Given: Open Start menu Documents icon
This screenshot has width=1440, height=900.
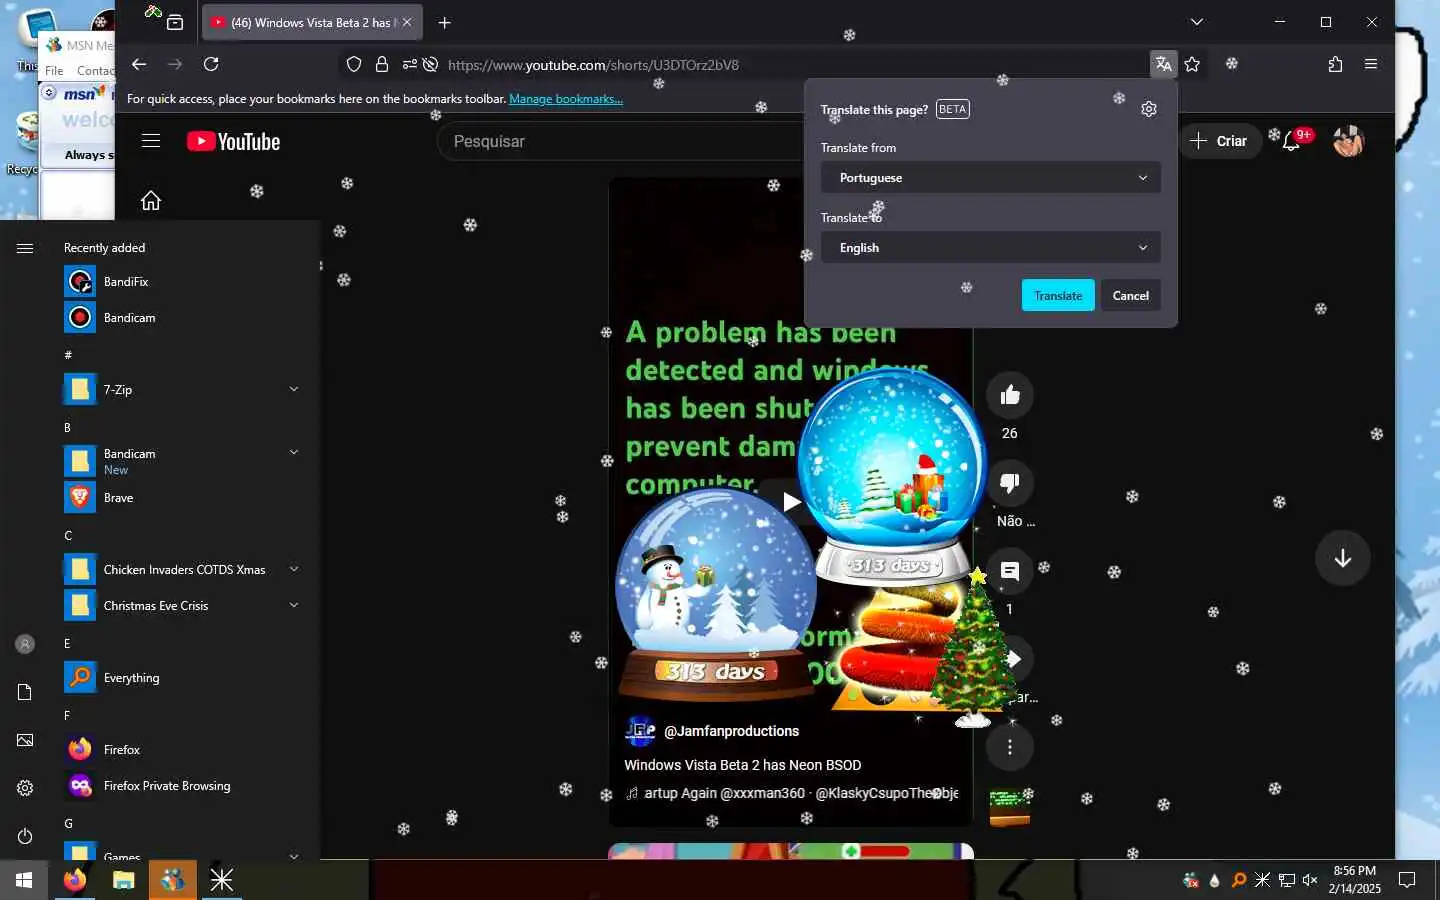Looking at the screenshot, I should click(x=25, y=692).
